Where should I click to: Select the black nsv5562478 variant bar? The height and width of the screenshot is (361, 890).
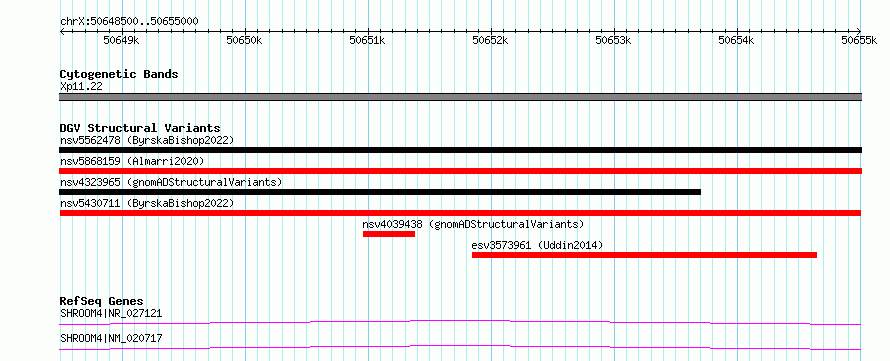(x=460, y=150)
